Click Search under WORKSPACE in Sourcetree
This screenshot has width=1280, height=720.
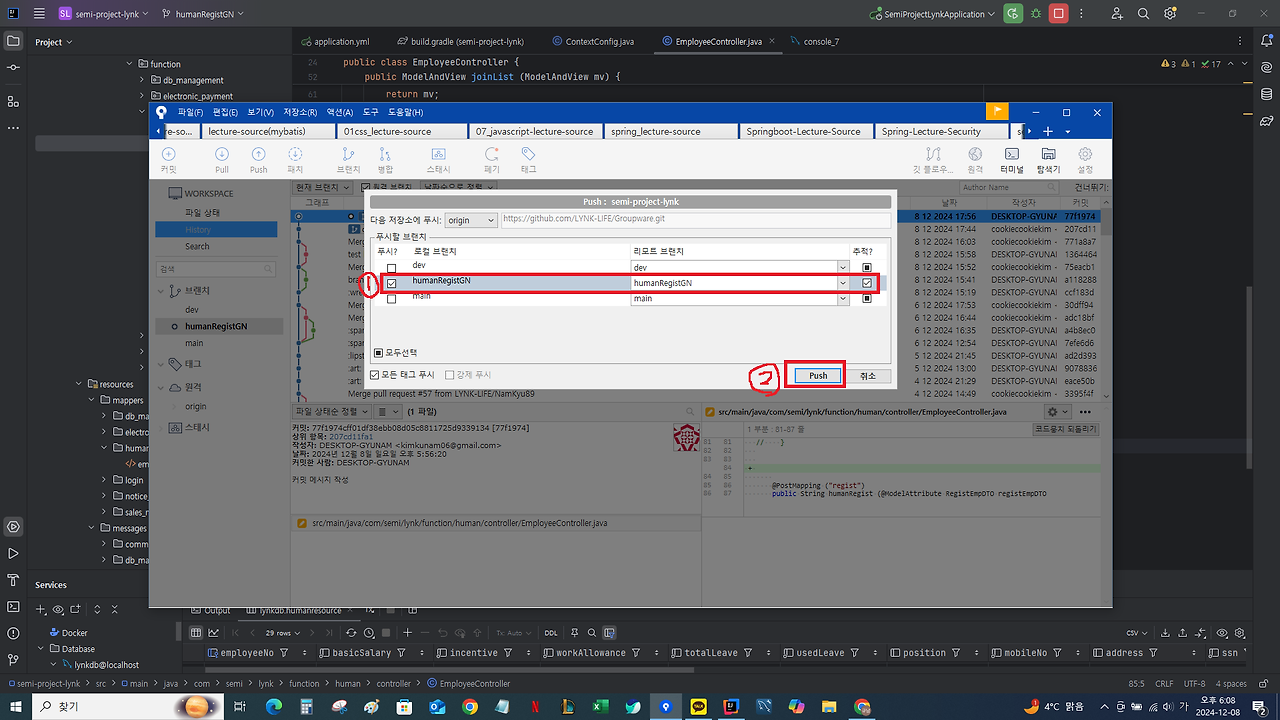click(197, 246)
